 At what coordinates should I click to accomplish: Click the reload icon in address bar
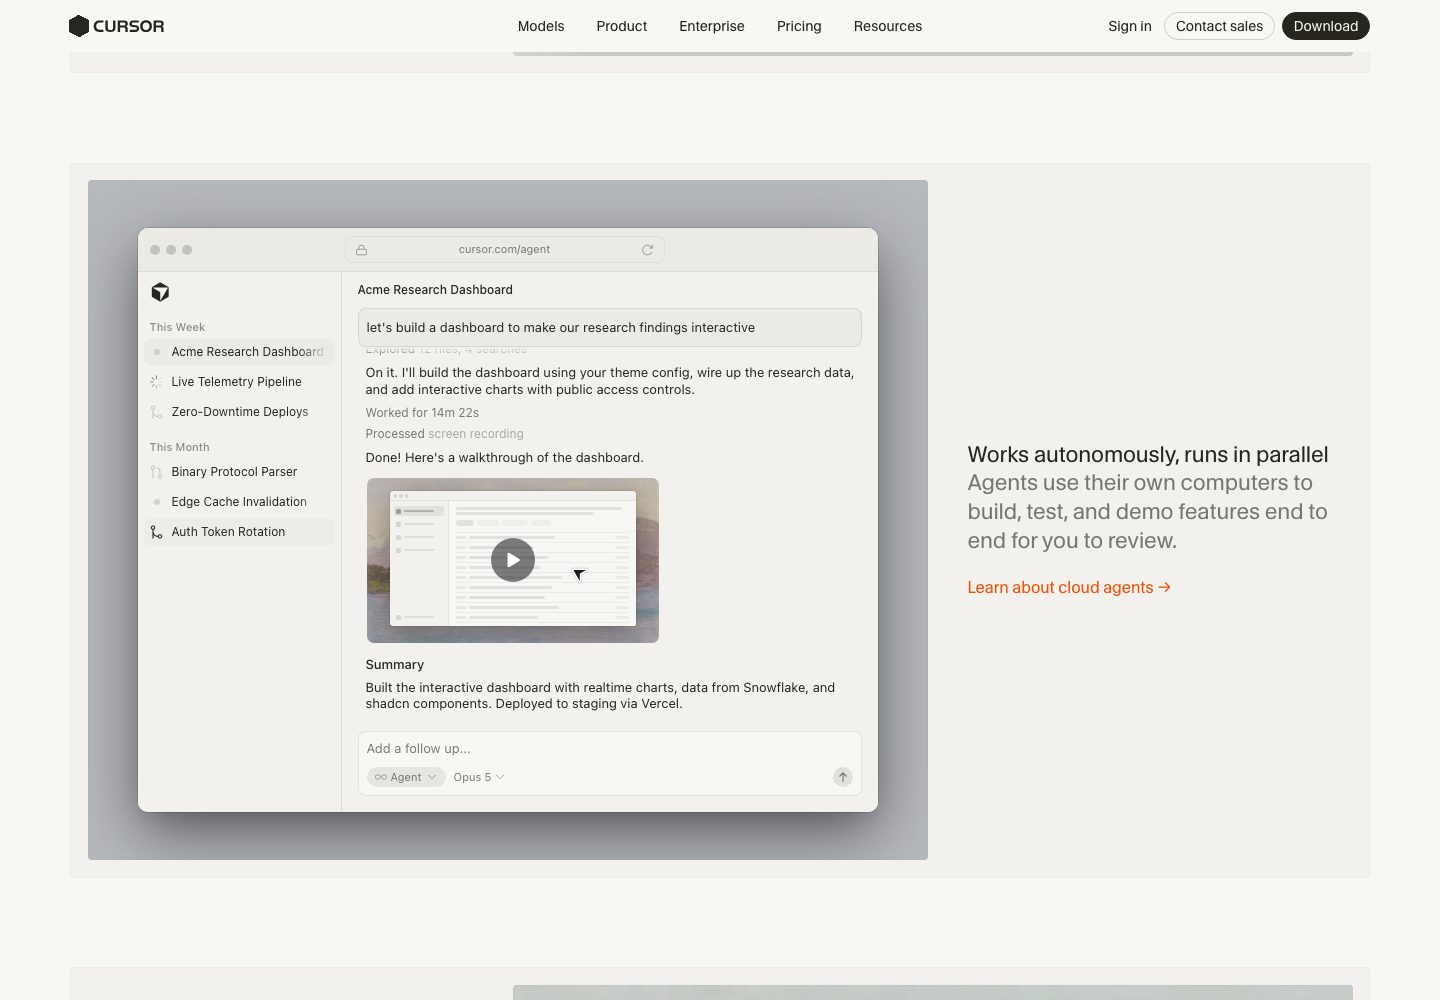point(647,250)
